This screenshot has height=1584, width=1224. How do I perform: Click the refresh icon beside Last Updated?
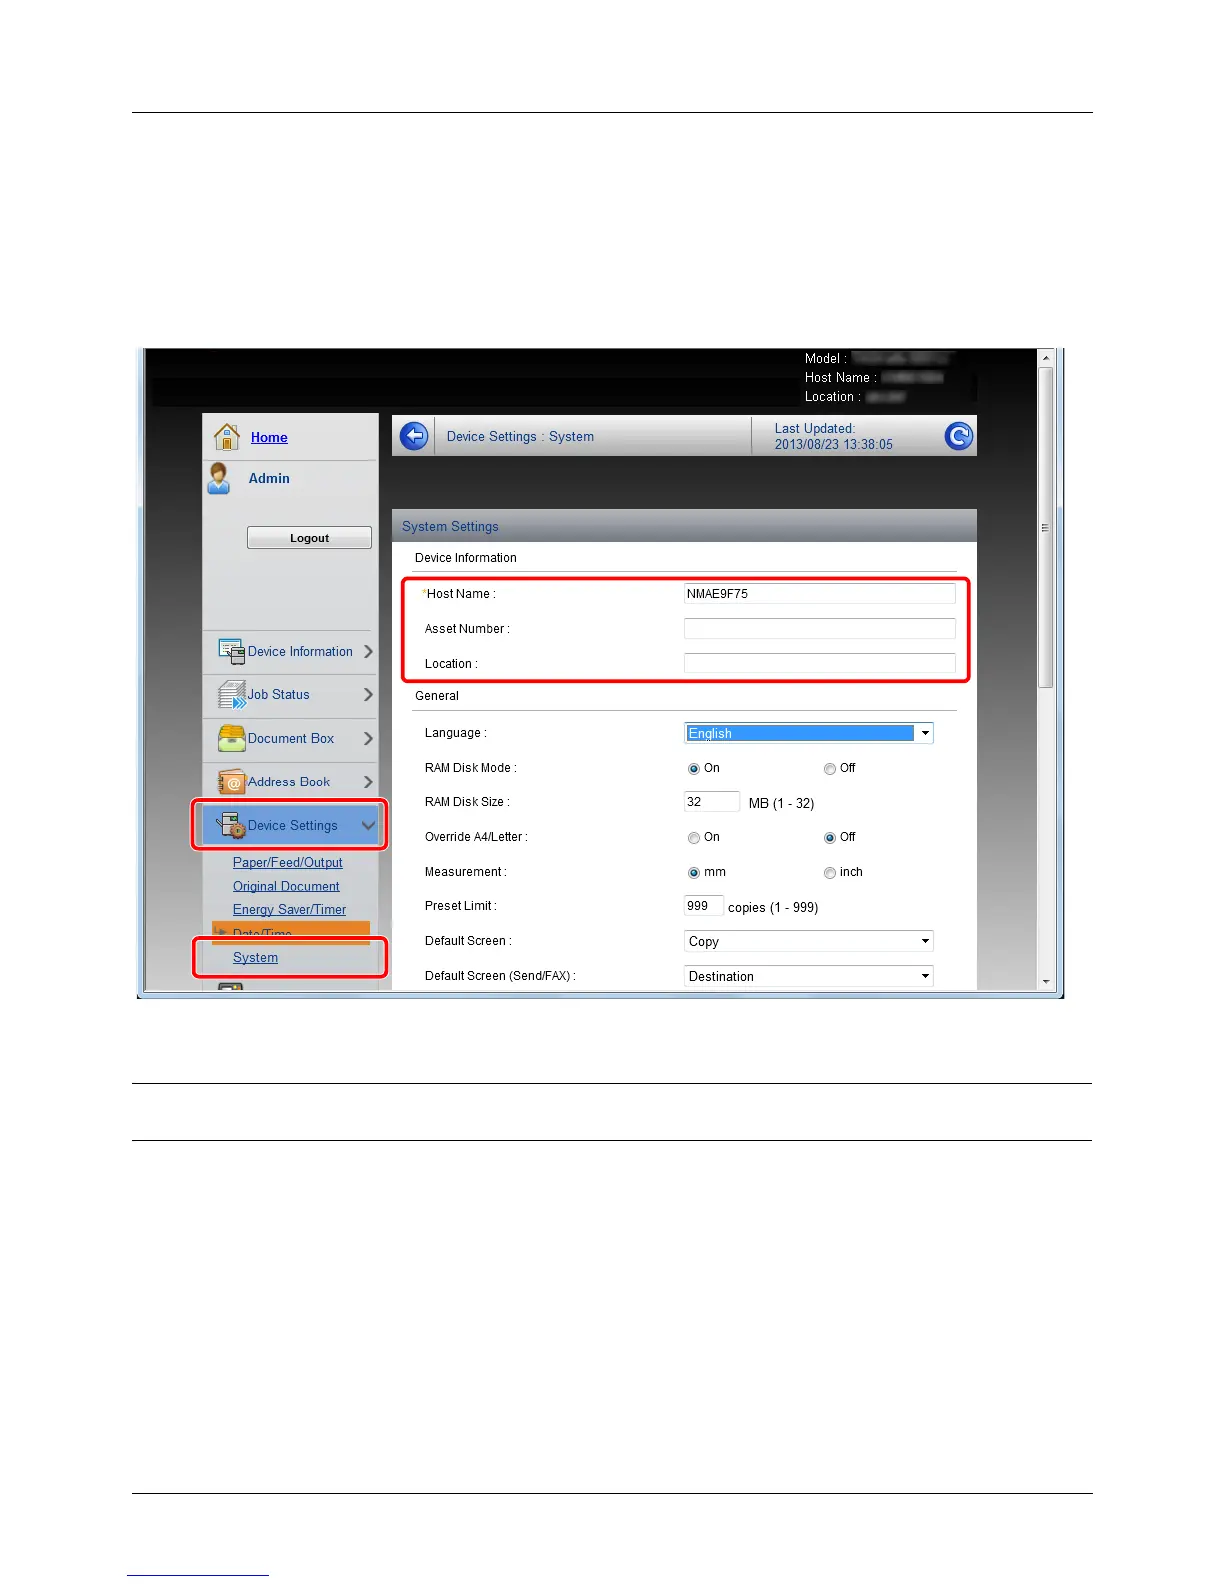pyautogui.click(x=959, y=436)
